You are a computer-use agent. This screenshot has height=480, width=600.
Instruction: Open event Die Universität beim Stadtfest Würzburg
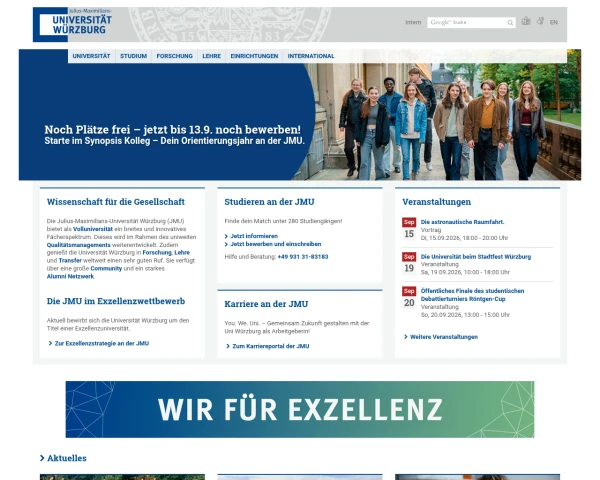[x=476, y=256]
